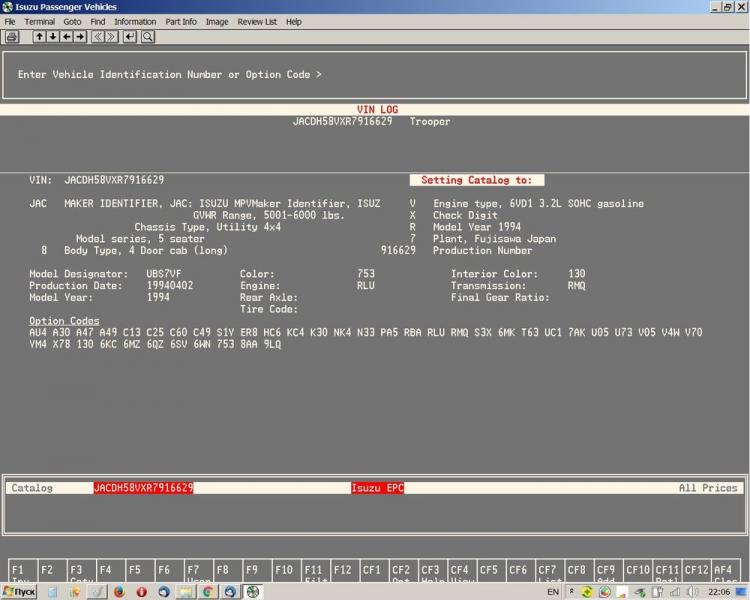Click the F1 function key button
This screenshot has height=600, width=750.
pos(22,570)
